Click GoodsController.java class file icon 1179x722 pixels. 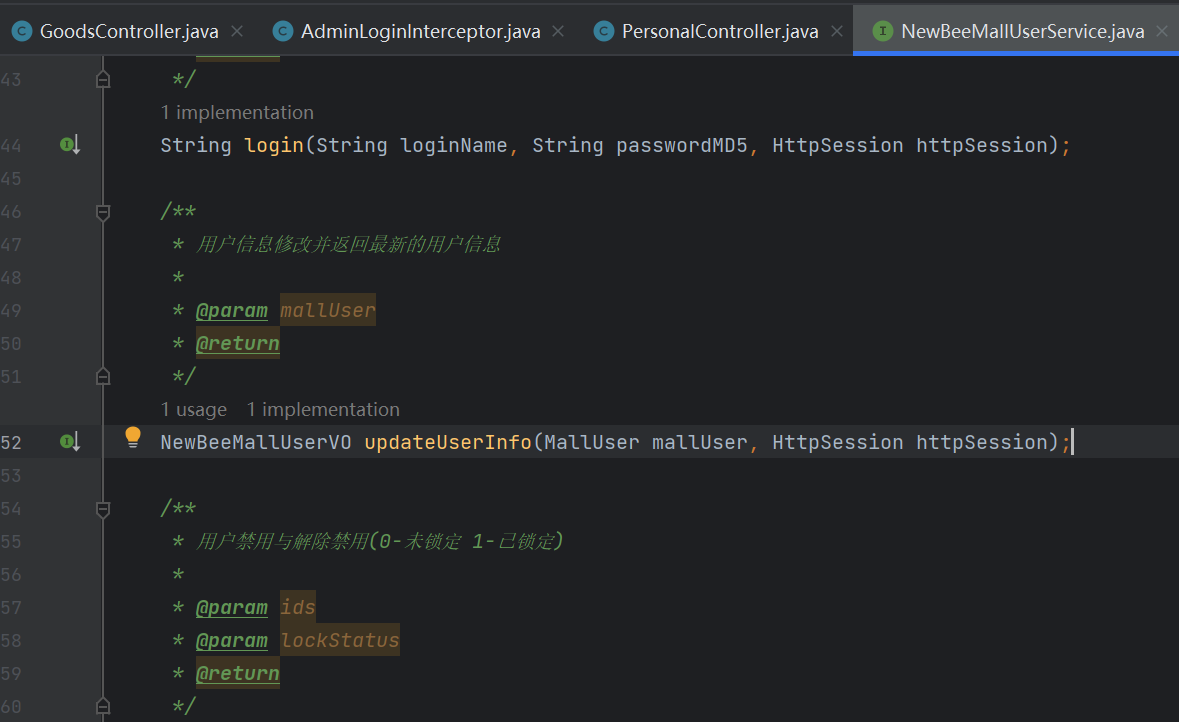[x=22, y=32]
